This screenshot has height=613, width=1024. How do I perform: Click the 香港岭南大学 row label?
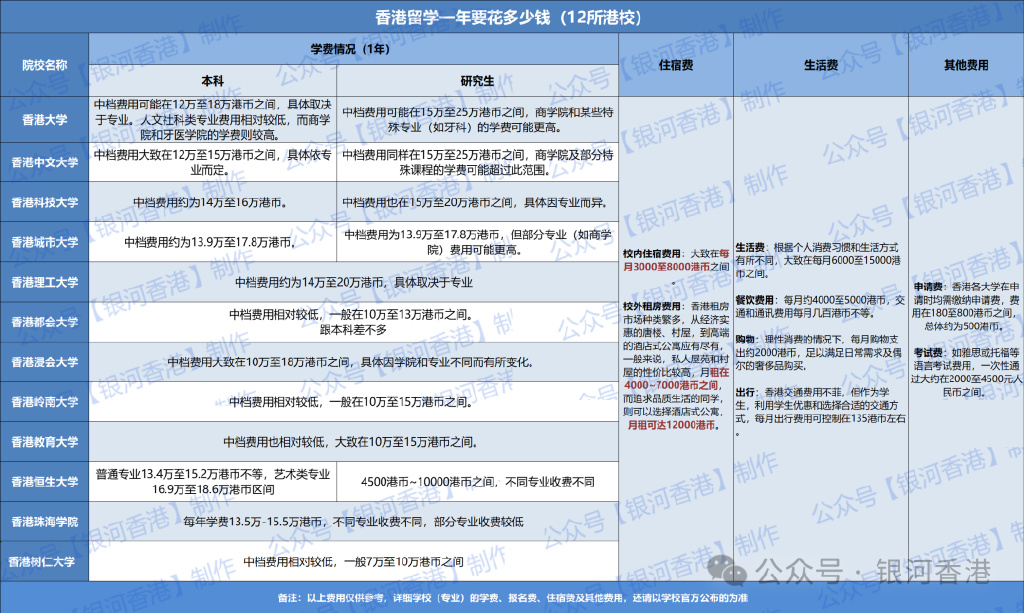(x=44, y=402)
